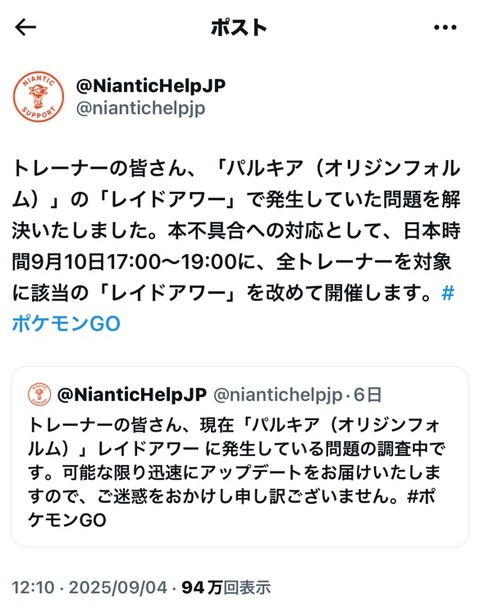The width and height of the screenshot is (480, 612).
Task: Open gray @niantichelpjp handle under the display name
Action: point(140,109)
